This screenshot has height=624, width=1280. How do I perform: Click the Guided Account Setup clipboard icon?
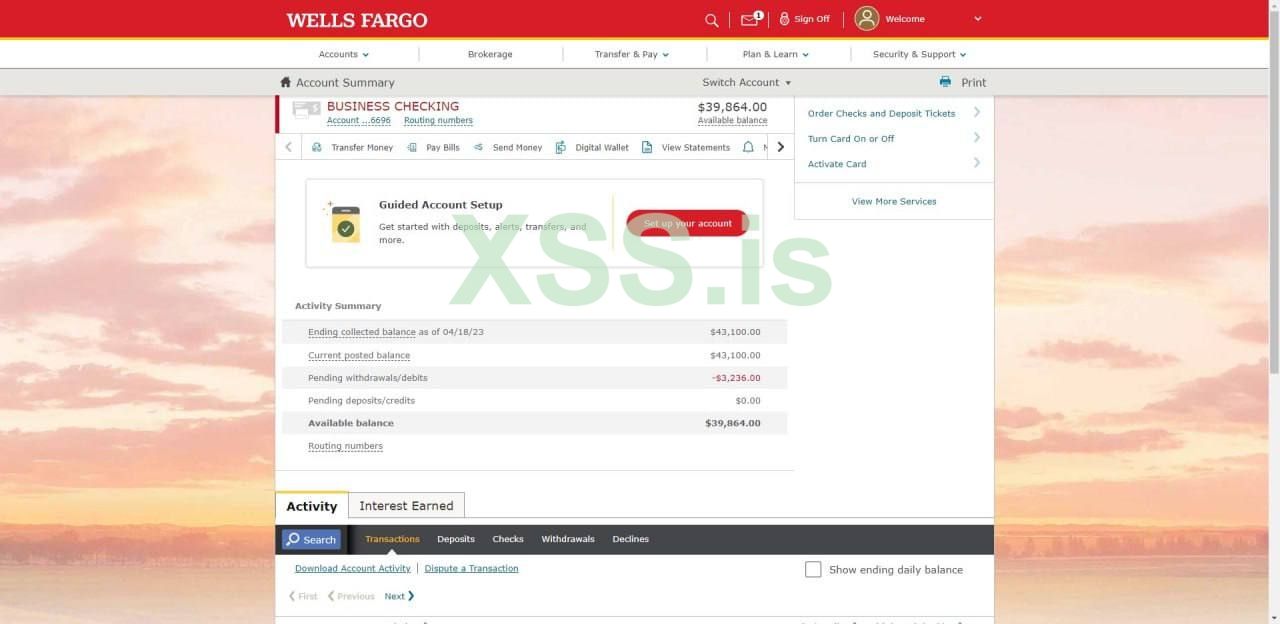point(344,224)
